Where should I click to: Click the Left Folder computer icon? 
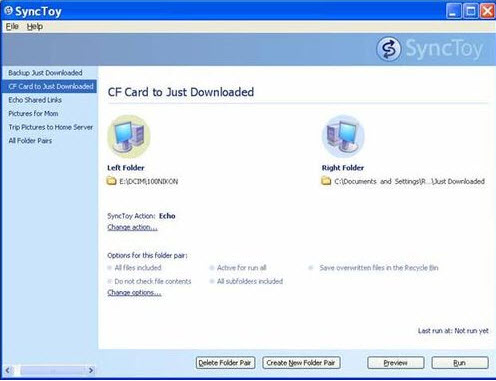click(129, 136)
